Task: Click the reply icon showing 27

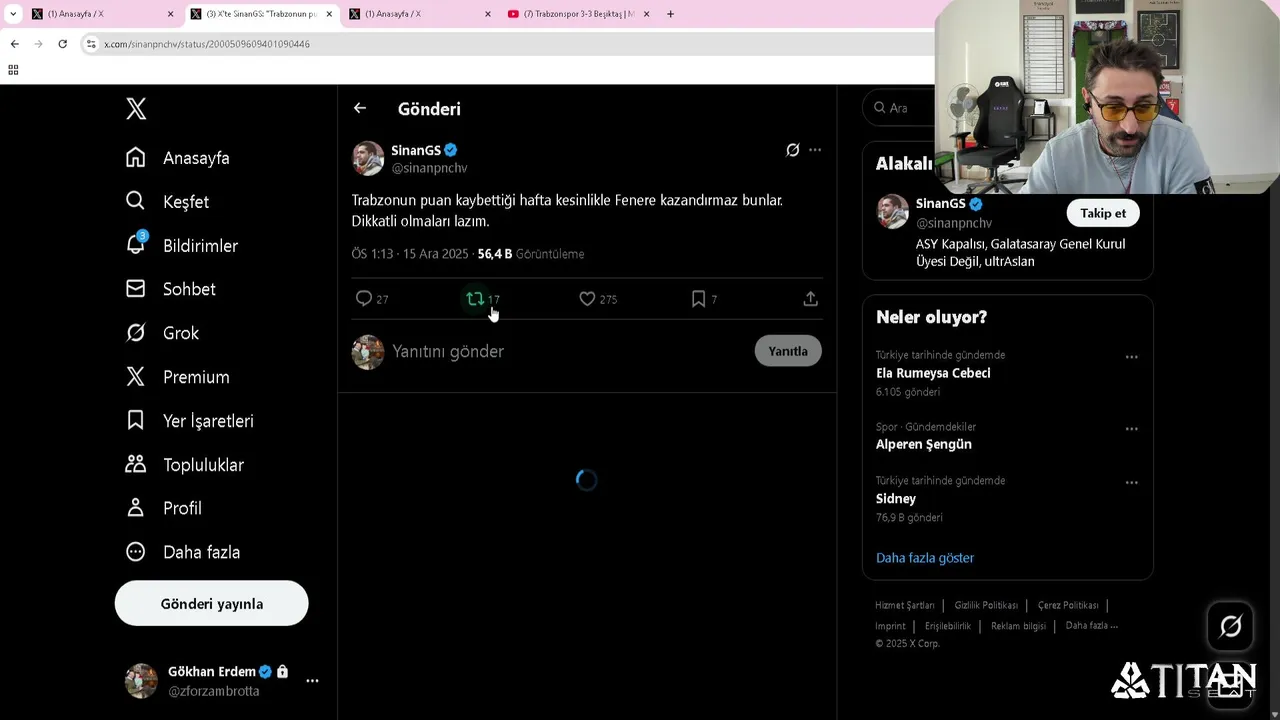Action: [x=371, y=299]
